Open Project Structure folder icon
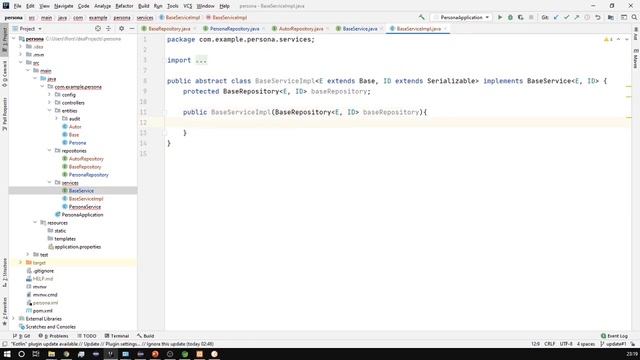This screenshot has width=640, height=360. (x=611, y=18)
